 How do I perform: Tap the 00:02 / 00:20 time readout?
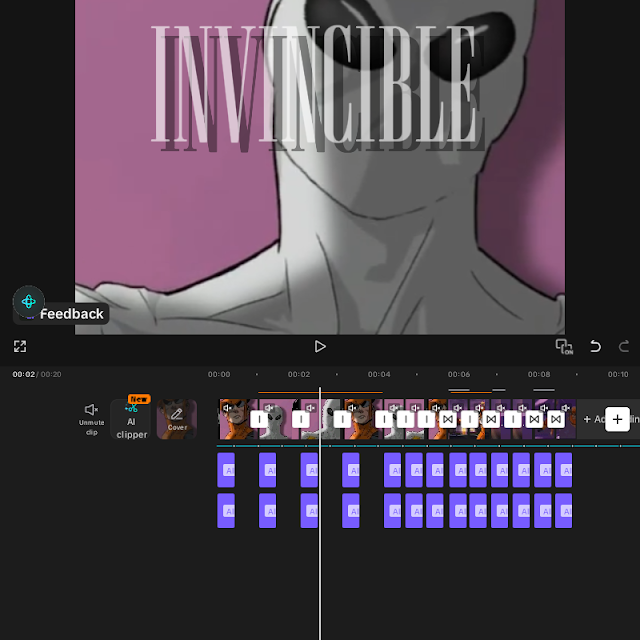pyautogui.click(x=37, y=374)
